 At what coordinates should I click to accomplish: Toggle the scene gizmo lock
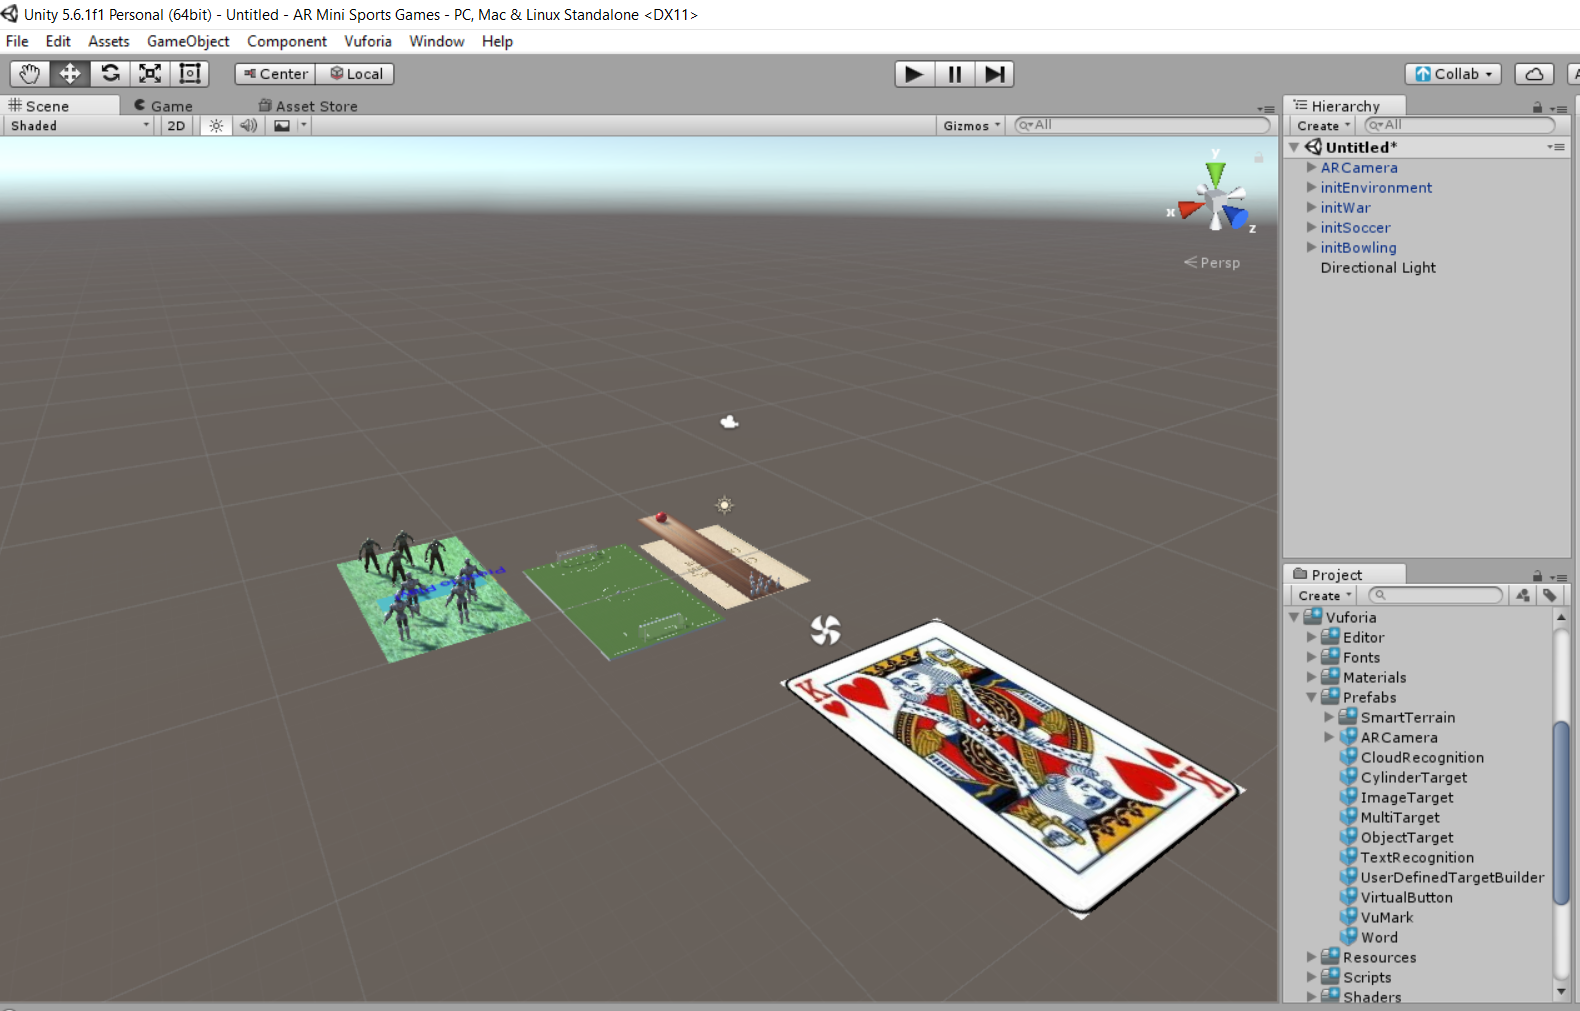pos(1259,157)
